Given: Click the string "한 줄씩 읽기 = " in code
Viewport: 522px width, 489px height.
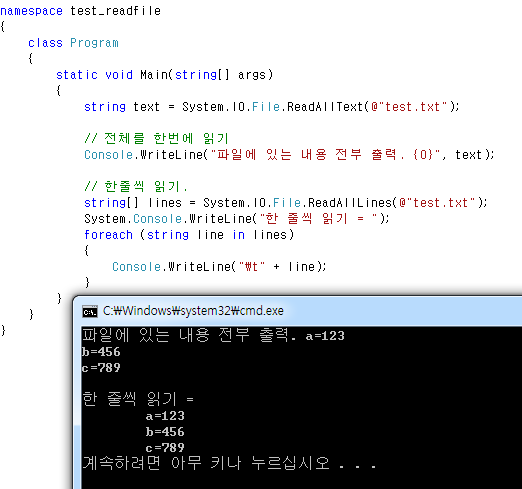Looking at the screenshot, I should click(x=318, y=219).
